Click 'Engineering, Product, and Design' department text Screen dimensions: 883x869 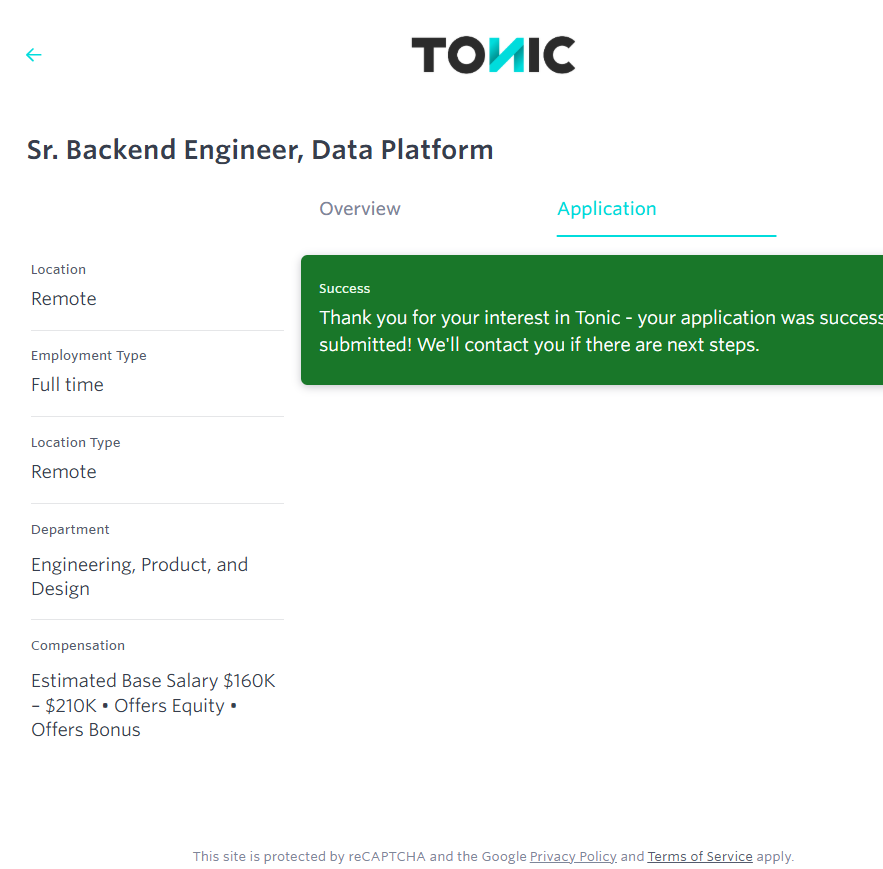click(x=139, y=577)
